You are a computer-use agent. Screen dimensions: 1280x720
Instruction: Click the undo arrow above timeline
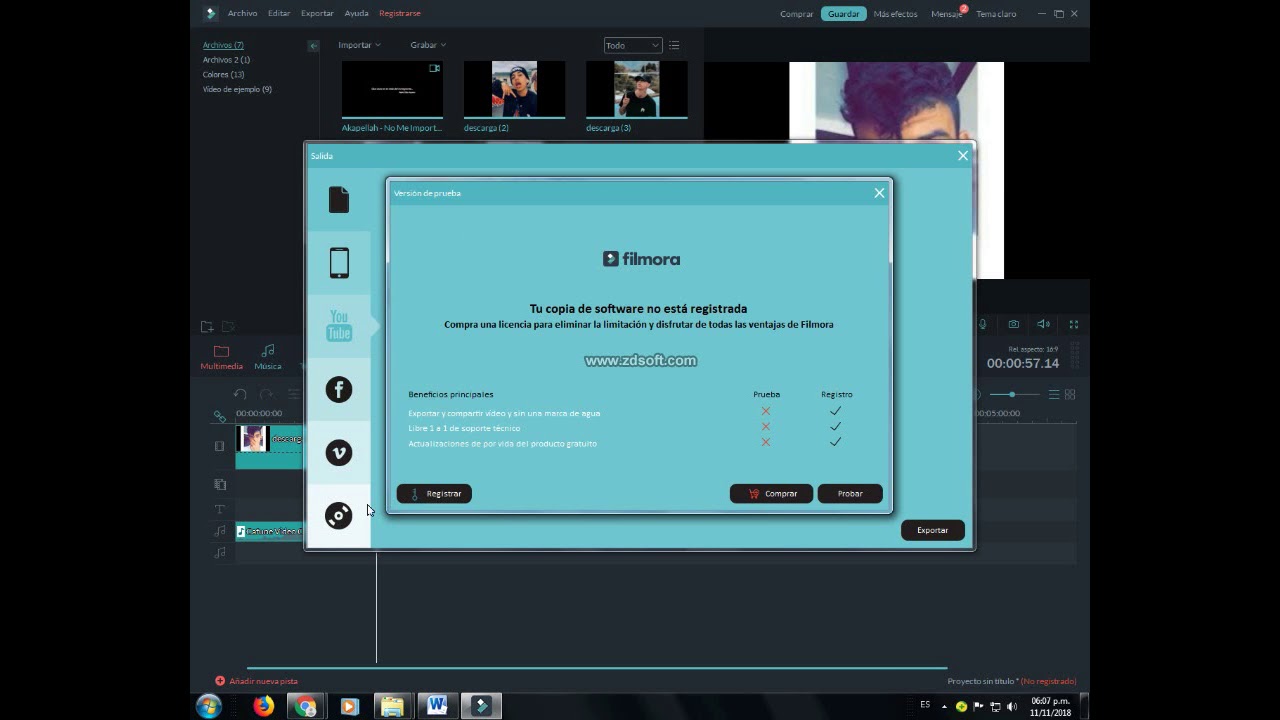click(240, 394)
